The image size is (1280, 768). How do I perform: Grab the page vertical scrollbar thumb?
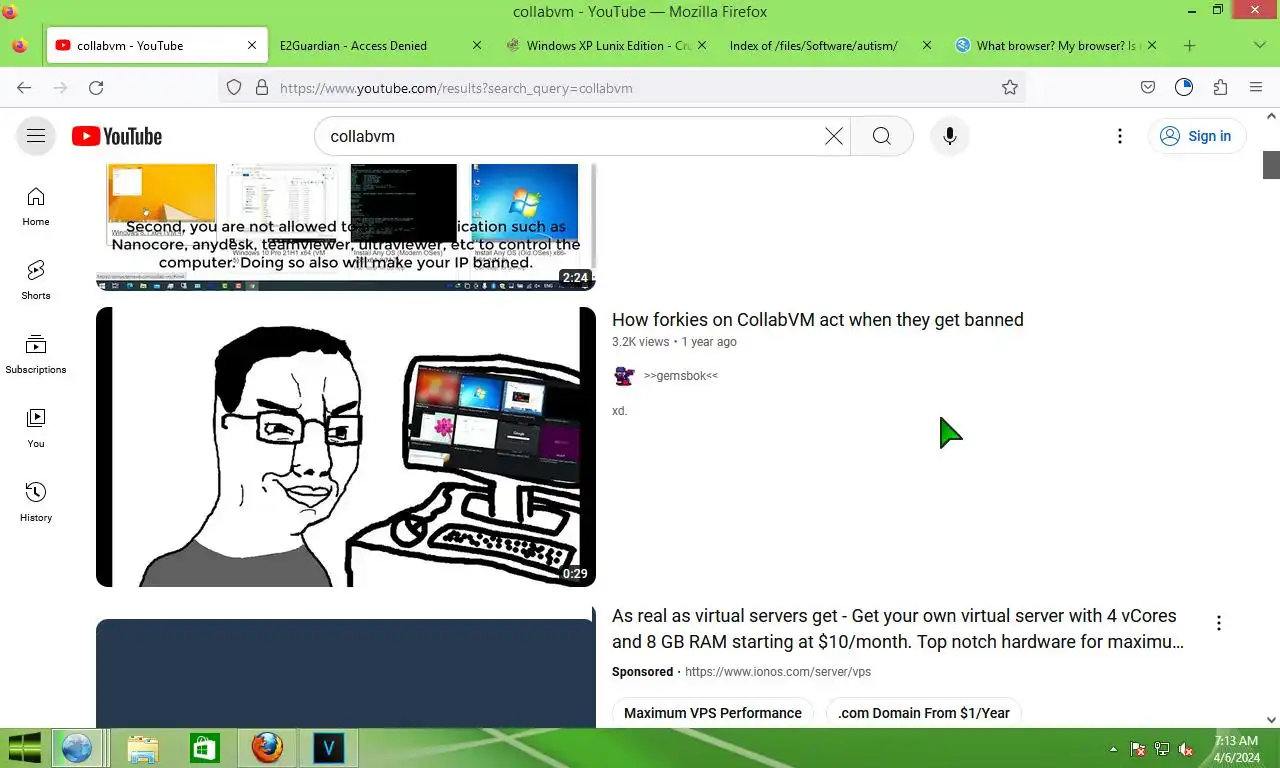1271,164
